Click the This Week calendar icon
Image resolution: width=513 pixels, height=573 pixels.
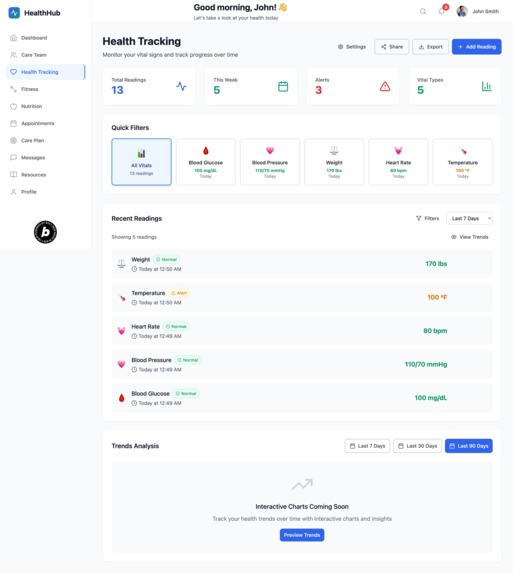point(283,86)
